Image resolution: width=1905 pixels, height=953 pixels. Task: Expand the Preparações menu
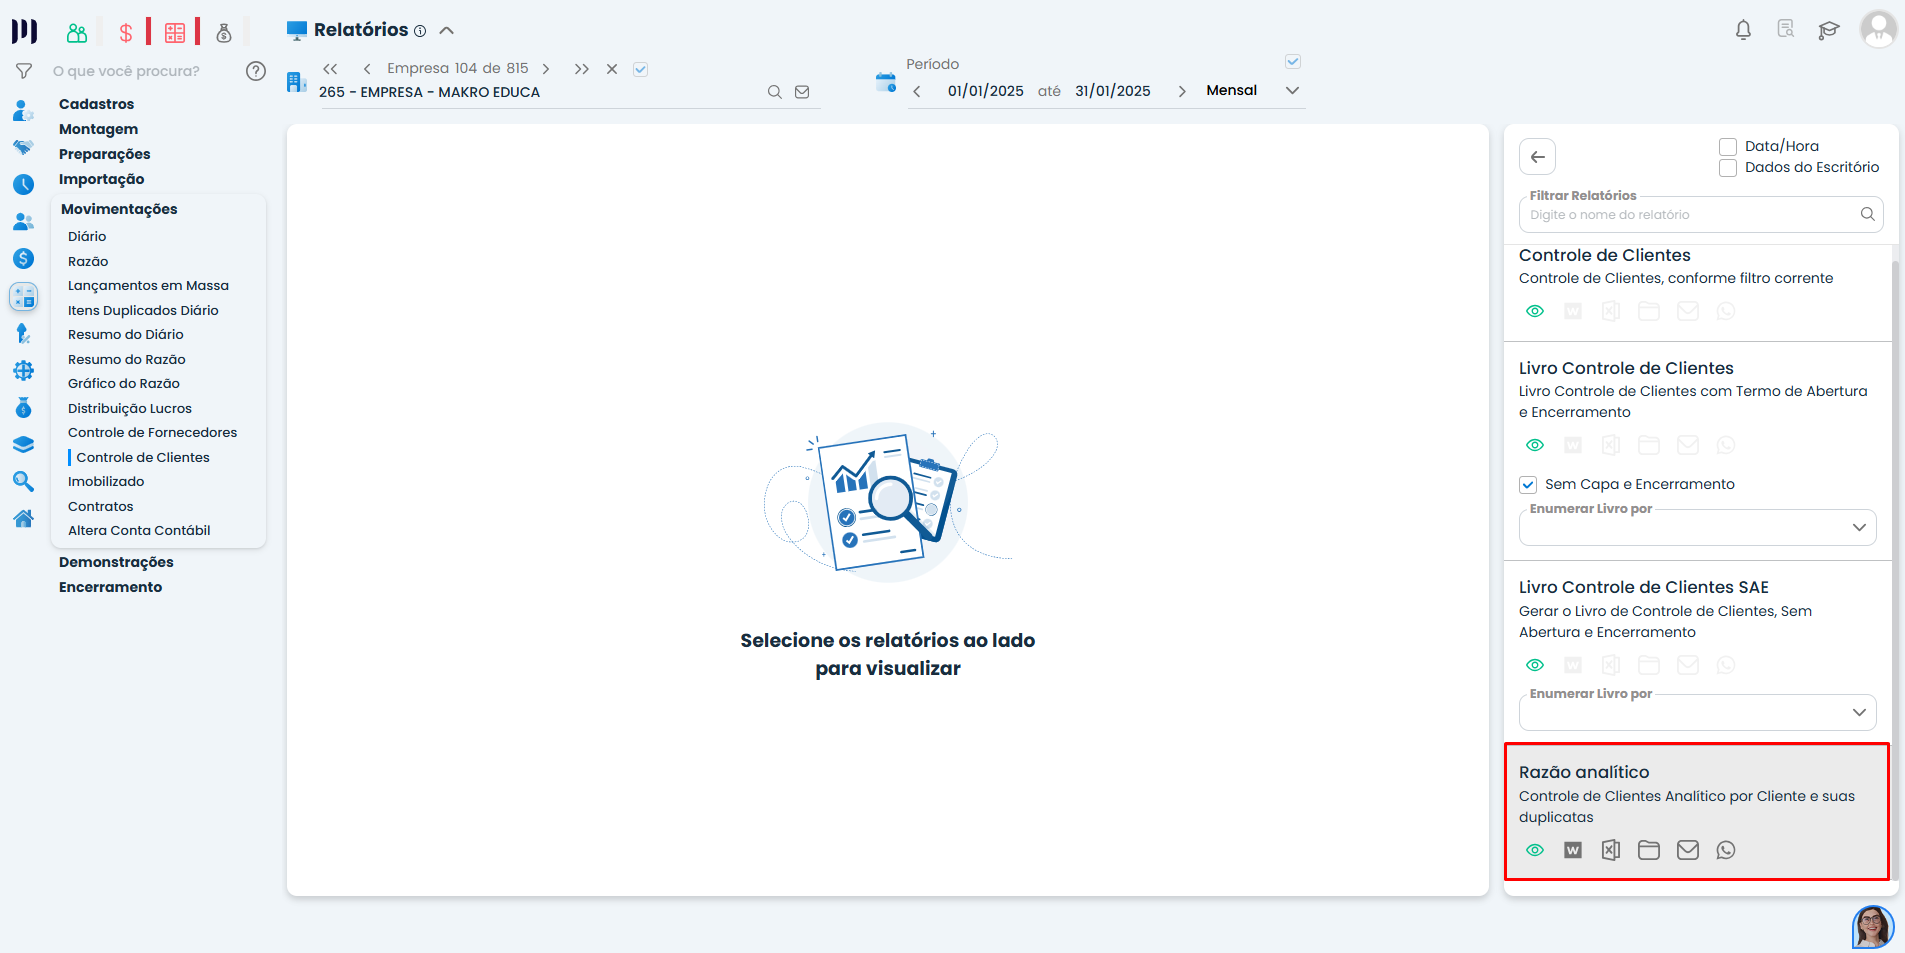[105, 154]
